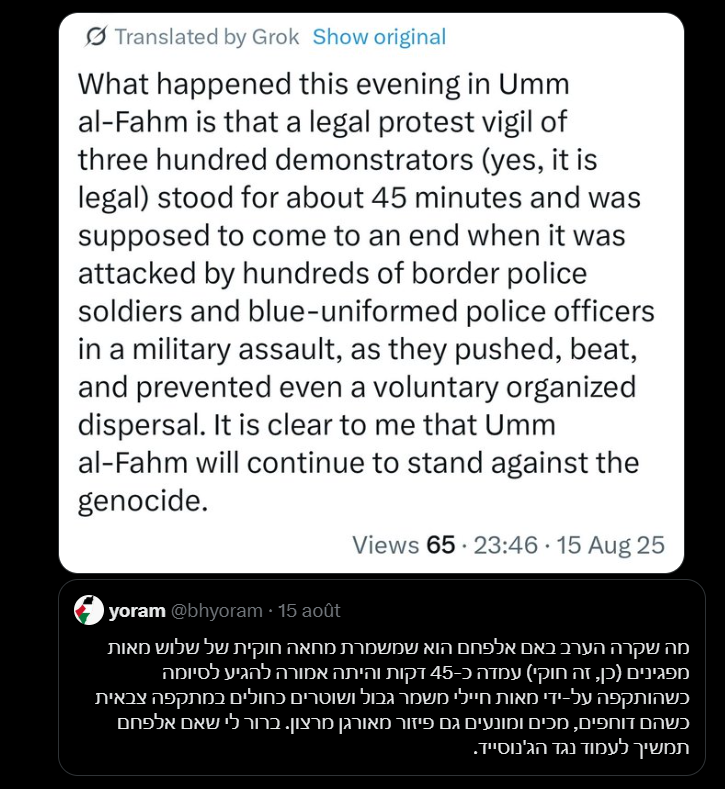This screenshot has height=789, width=725.
Task: Click the 23:46 post timestamp
Action: tap(505, 545)
